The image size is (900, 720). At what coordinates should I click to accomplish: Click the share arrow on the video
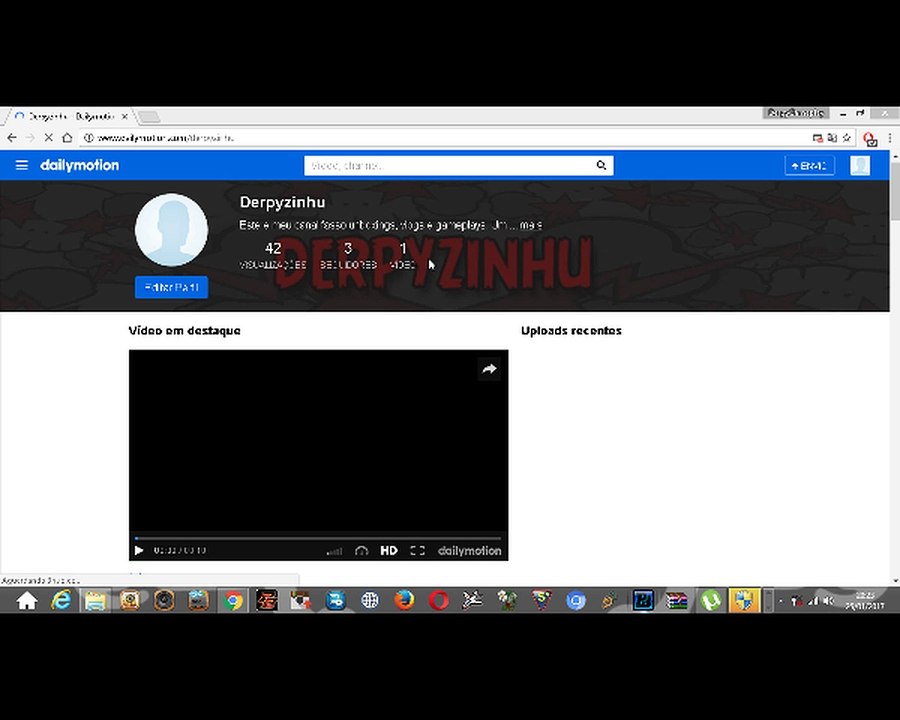489,369
